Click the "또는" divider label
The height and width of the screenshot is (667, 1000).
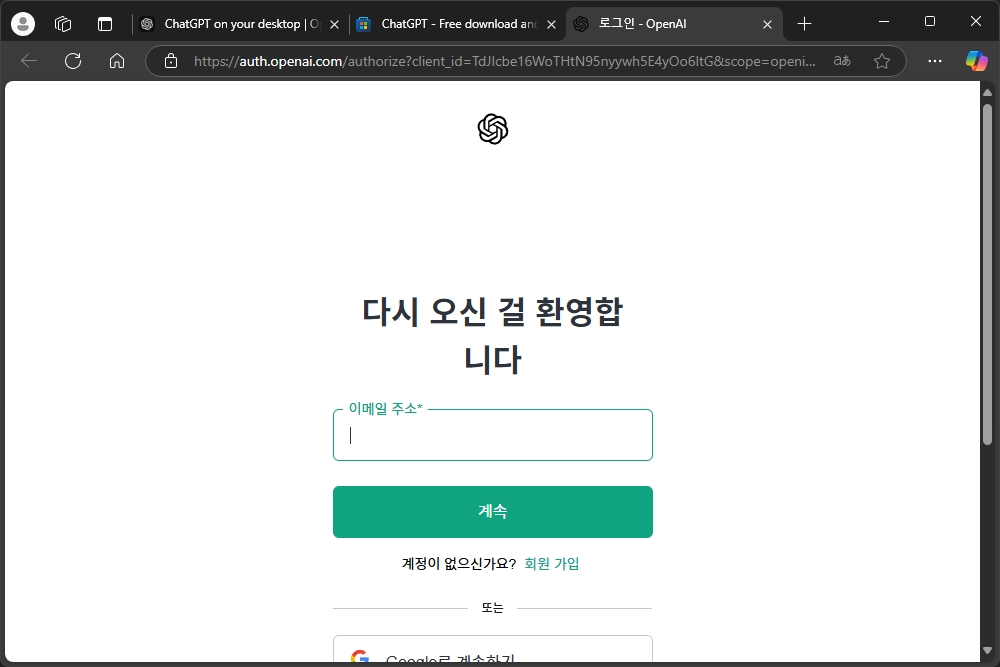pos(492,608)
